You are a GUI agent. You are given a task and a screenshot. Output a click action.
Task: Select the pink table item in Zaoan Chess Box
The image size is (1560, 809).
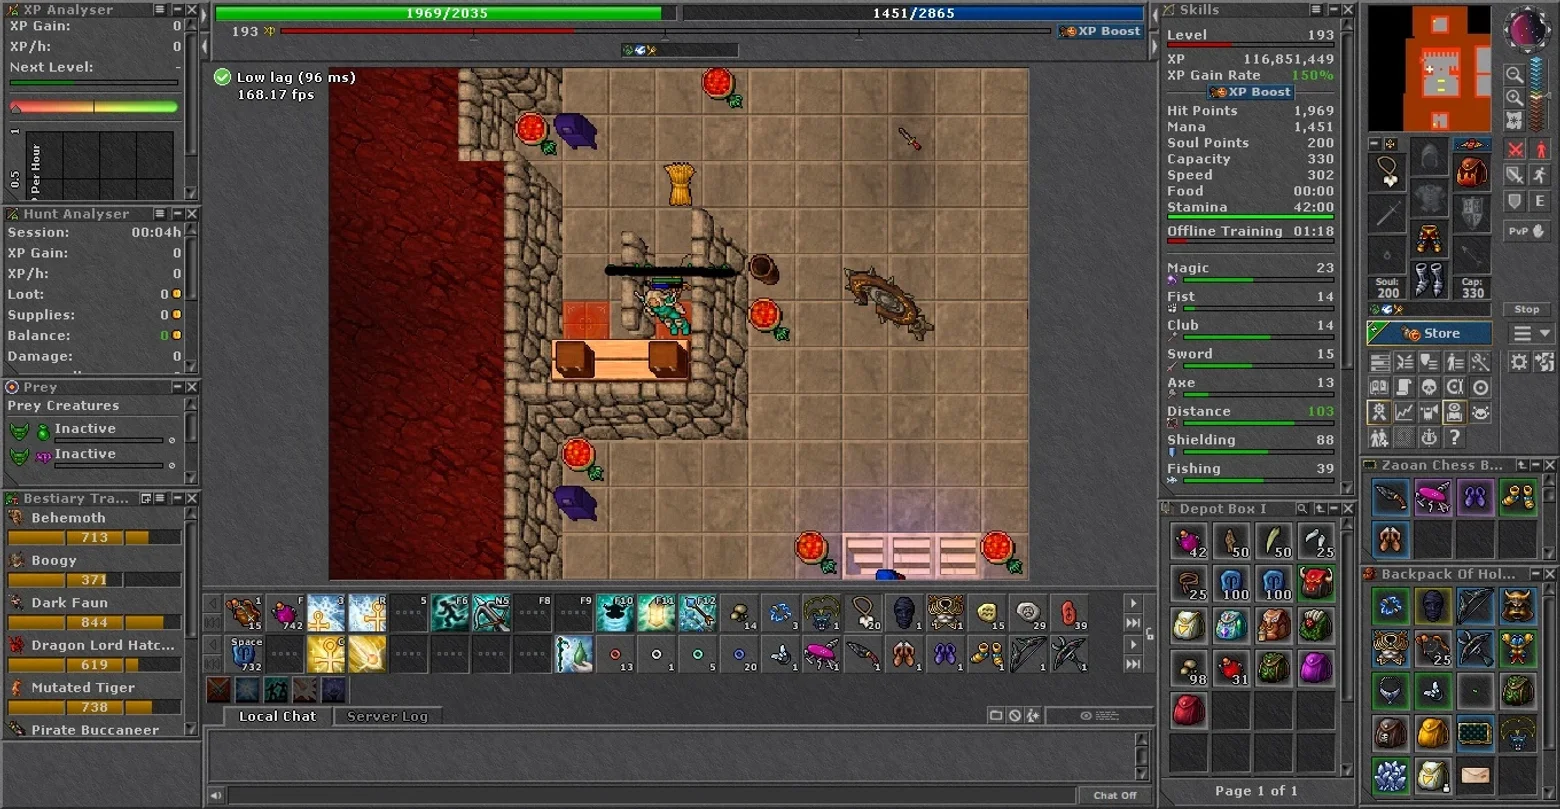pos(1433,497)
